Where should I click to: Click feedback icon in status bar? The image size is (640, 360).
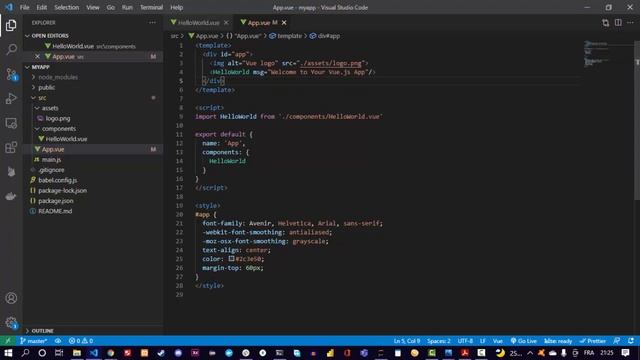coord(617,341)
